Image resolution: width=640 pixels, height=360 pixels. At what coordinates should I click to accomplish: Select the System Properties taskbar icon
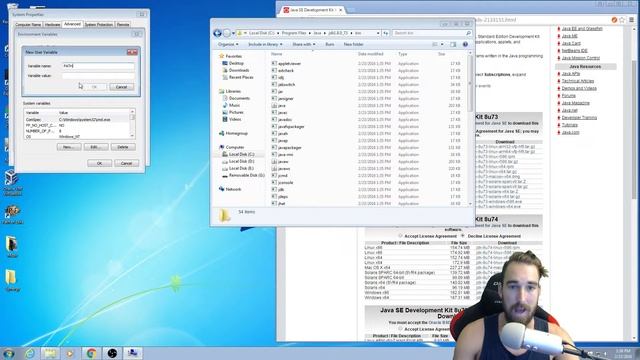[133, 353]
